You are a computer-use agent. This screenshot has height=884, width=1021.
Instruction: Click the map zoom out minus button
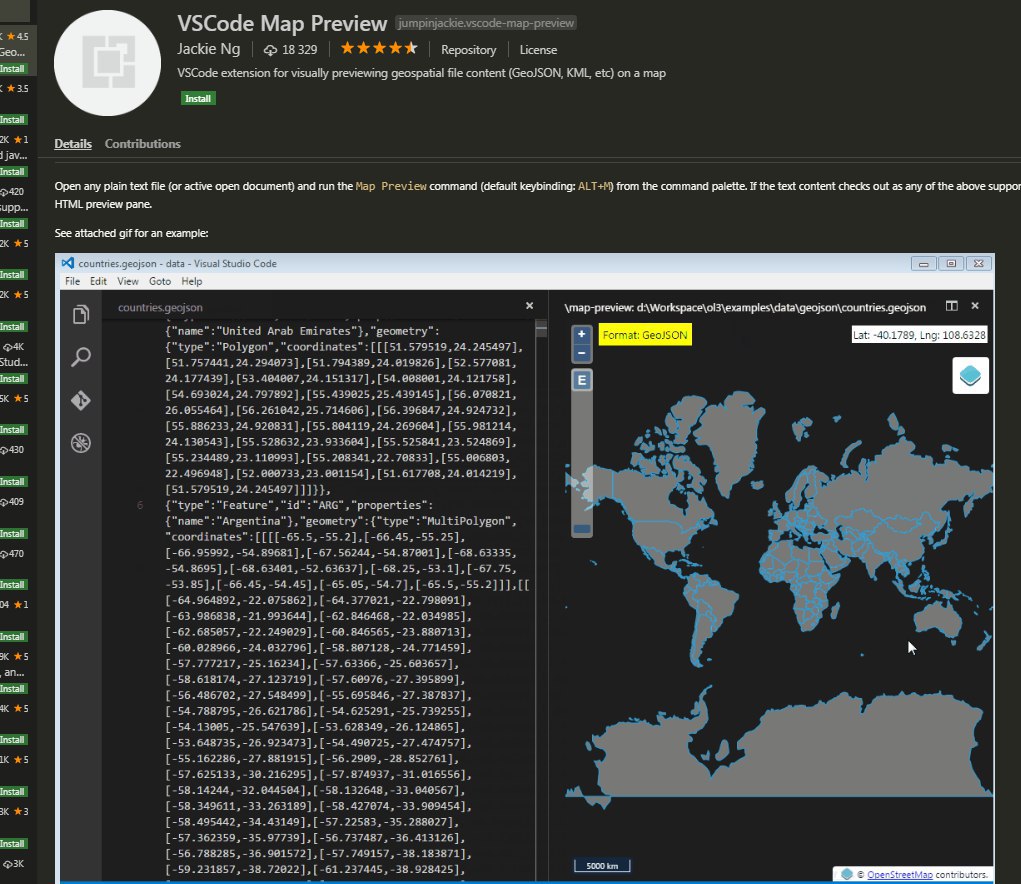(581, 353)
